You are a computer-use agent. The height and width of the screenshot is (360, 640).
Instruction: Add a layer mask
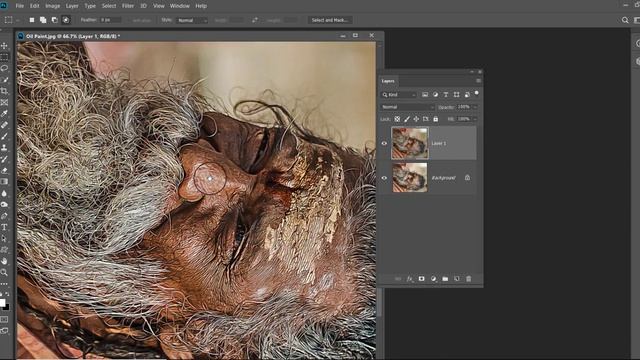pos(421,279)
